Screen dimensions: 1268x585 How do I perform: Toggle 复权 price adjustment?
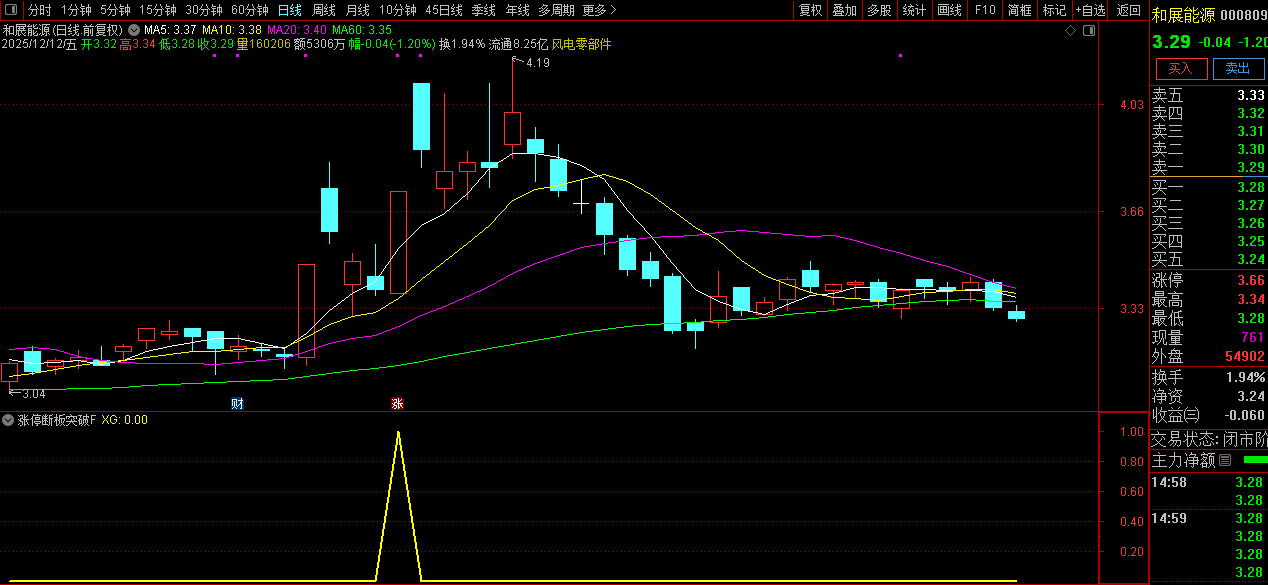pos(810,10)
